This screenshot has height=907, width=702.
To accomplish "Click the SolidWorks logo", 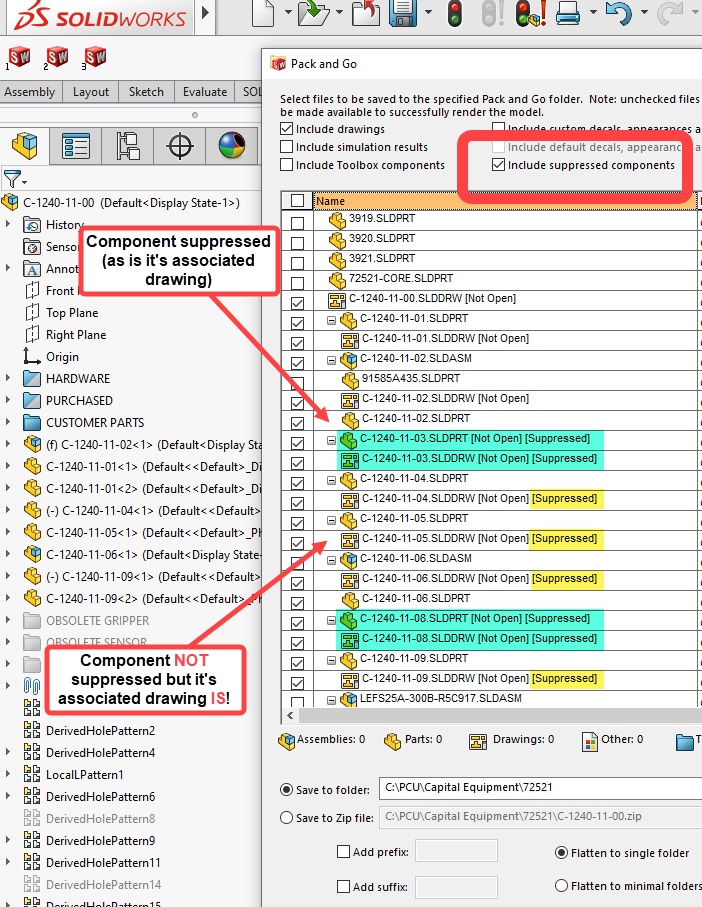I will [99, 17].
